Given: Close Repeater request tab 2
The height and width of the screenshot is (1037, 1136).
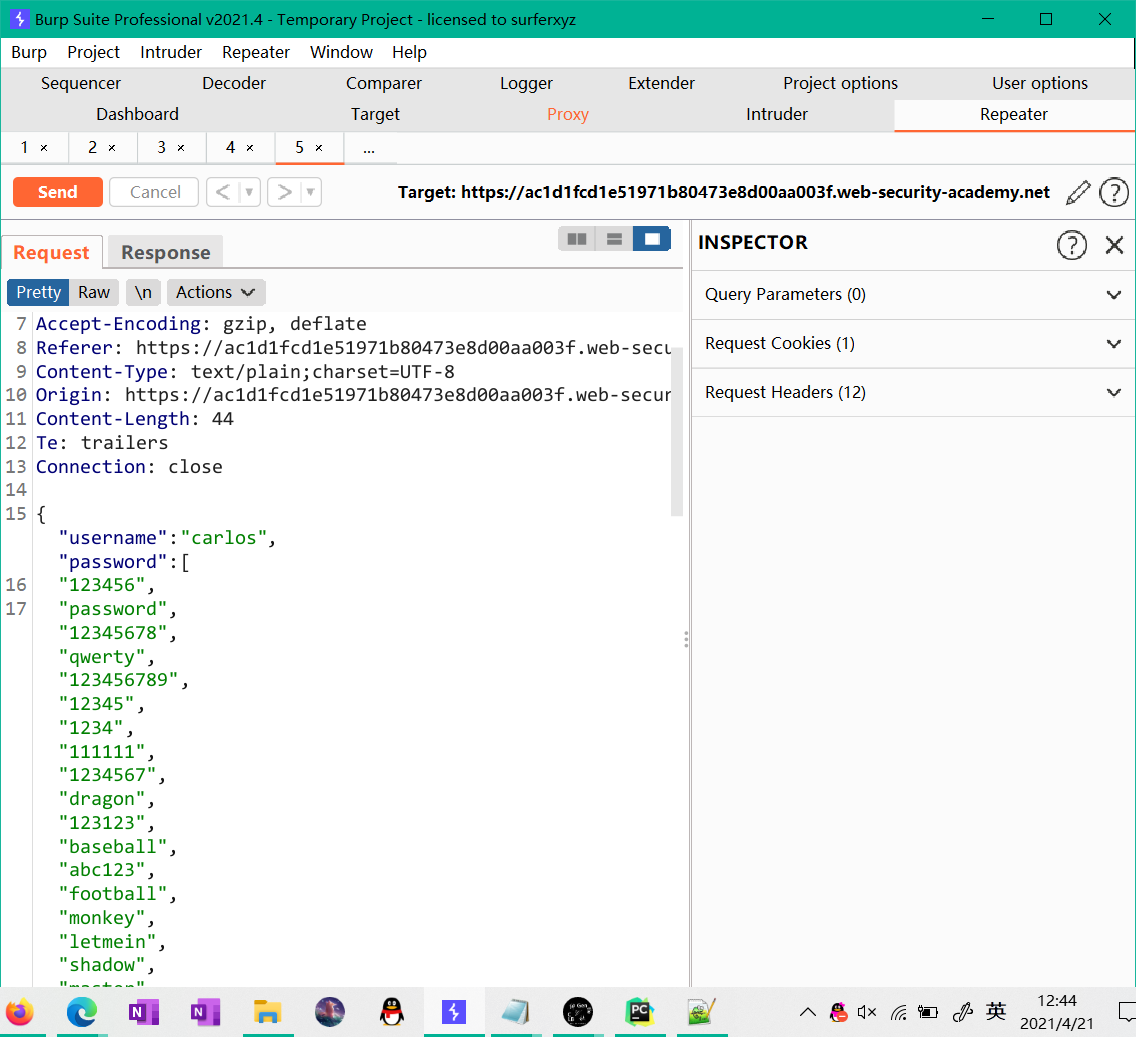Looking at the screenshot, I should coord(112,148).
